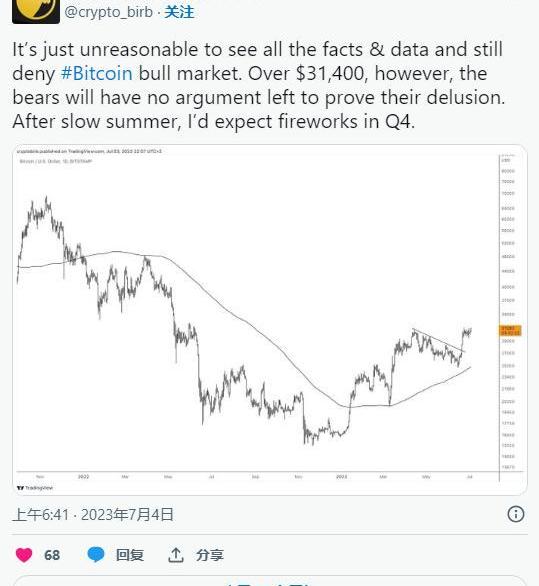
Task: Open the #Bitcoin hashtag link
Action: pos(97,73)
